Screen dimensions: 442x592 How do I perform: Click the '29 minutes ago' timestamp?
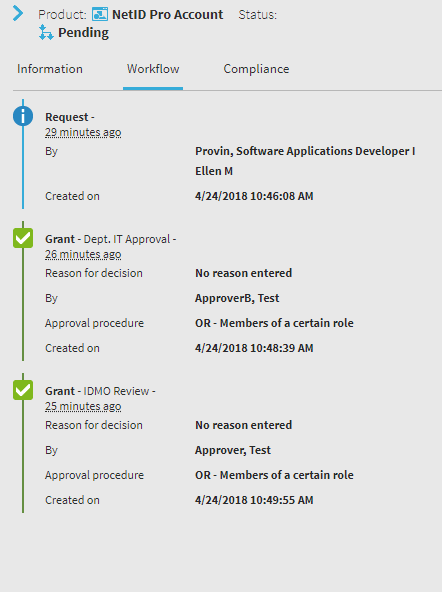coord(83,133)
